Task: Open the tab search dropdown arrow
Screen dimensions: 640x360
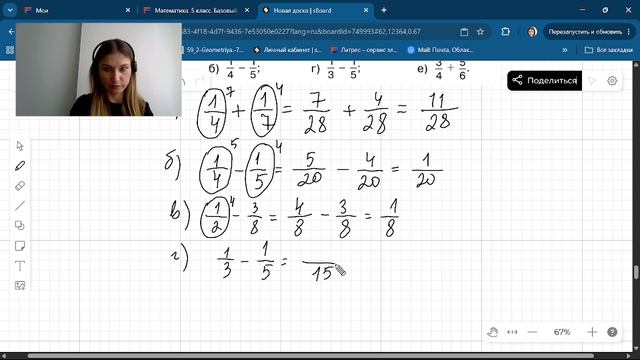Action: point(10,10)
